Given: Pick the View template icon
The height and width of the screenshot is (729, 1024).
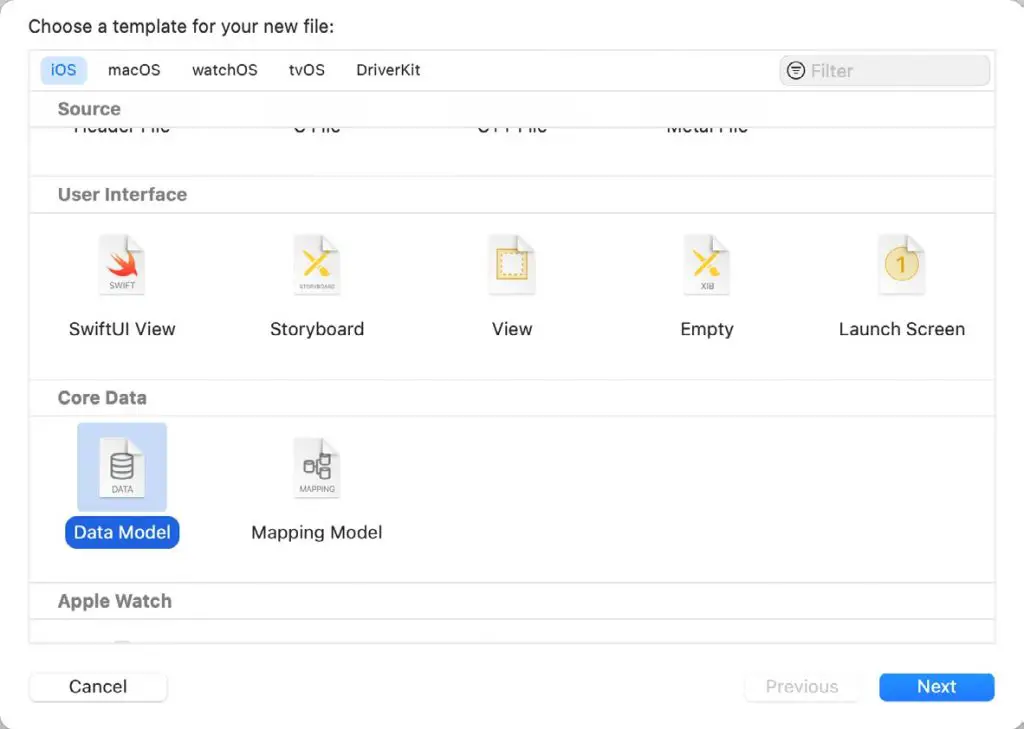Looking at the screenshot, I should [x=511, y=265].
